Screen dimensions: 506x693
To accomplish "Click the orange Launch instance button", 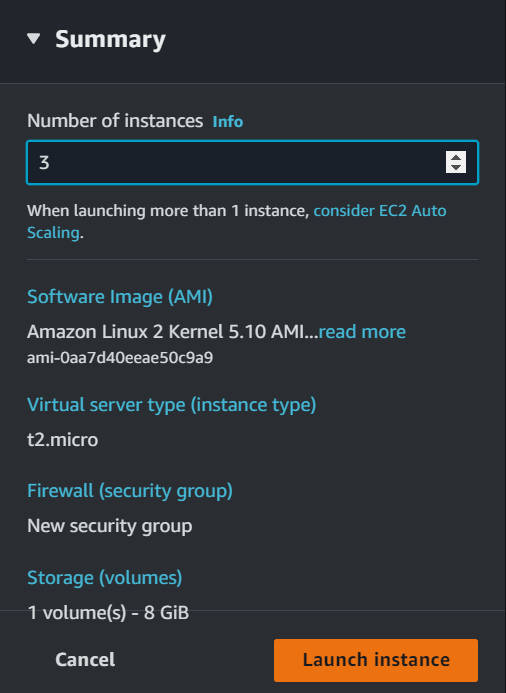I will tap(376, 660).
